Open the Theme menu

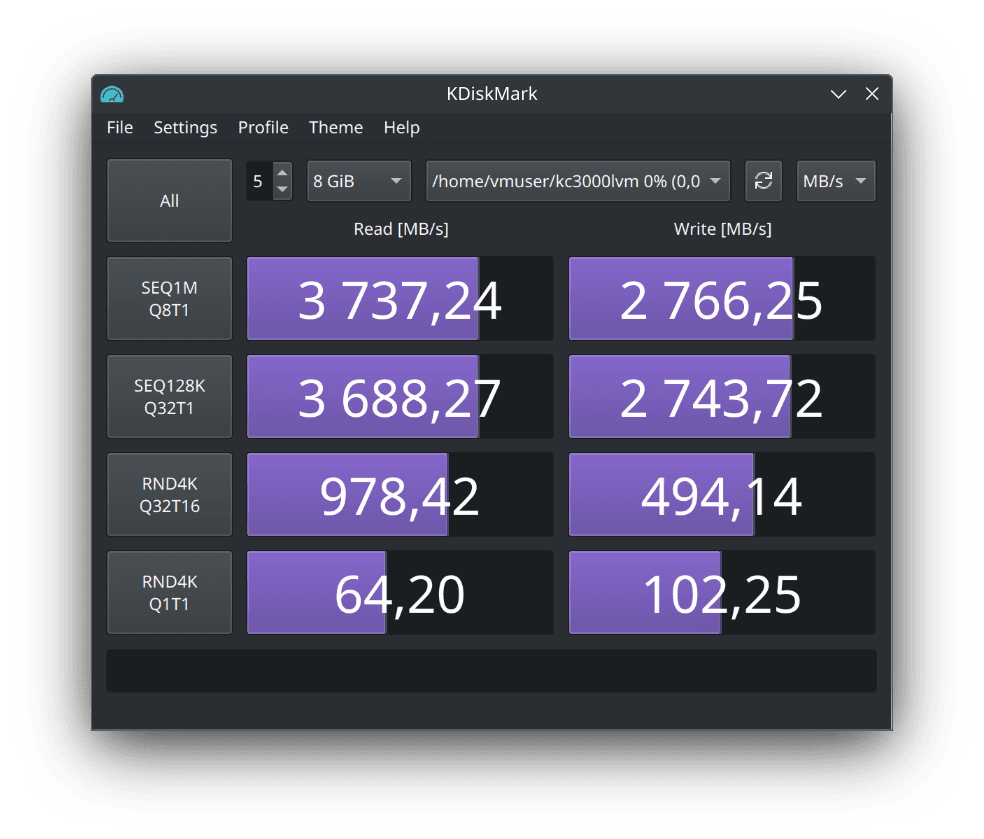pos(336,127)
